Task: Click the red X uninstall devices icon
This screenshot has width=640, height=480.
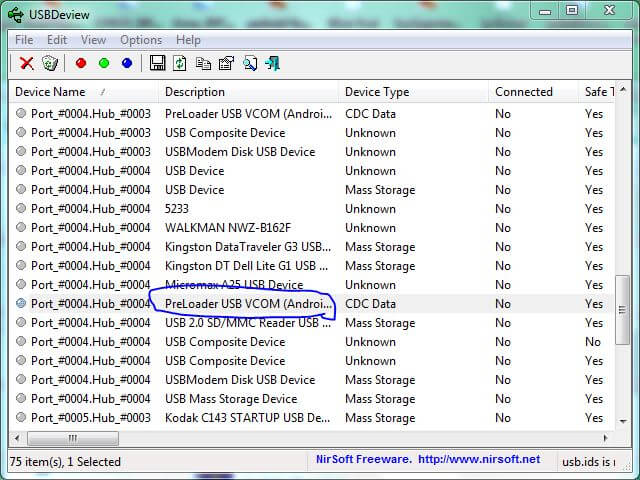Action: (26, 63)
